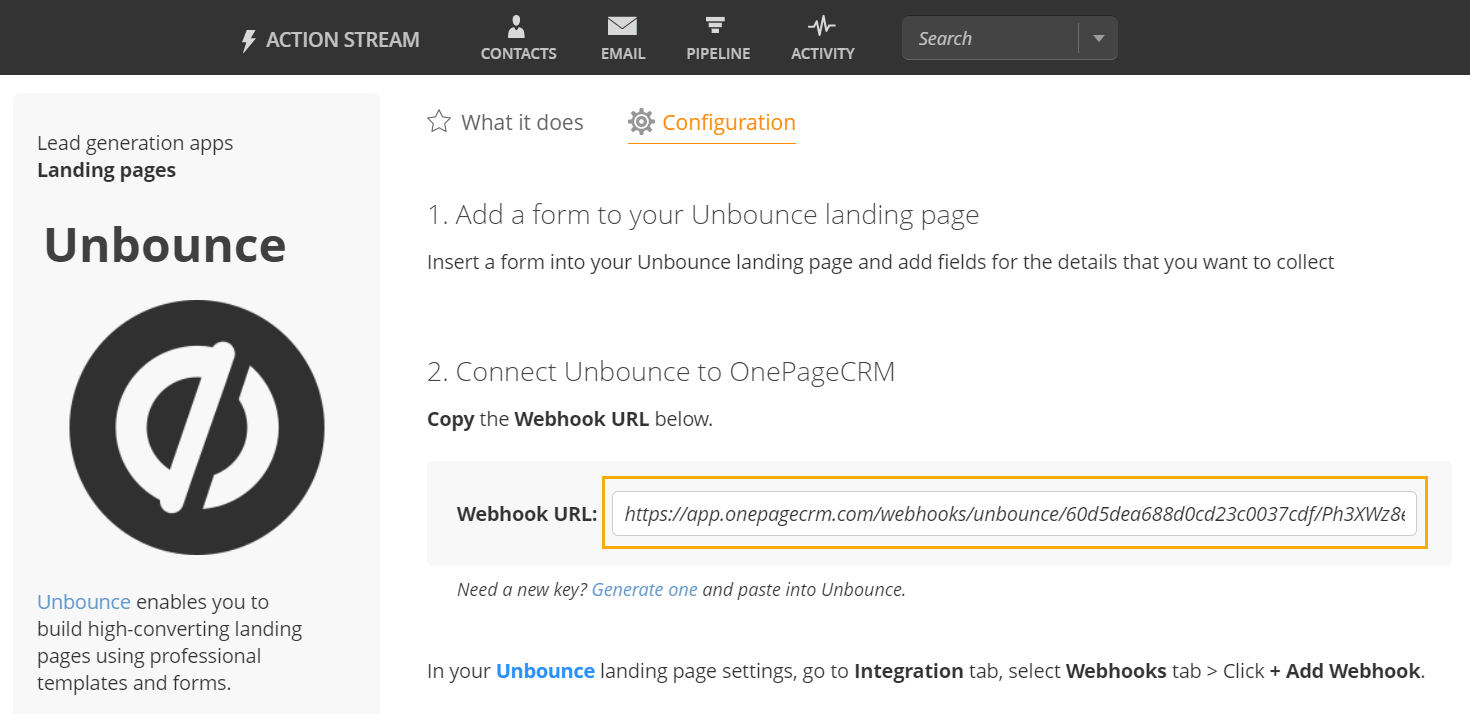Click the star icon beside What it does

tap(439, 122)
